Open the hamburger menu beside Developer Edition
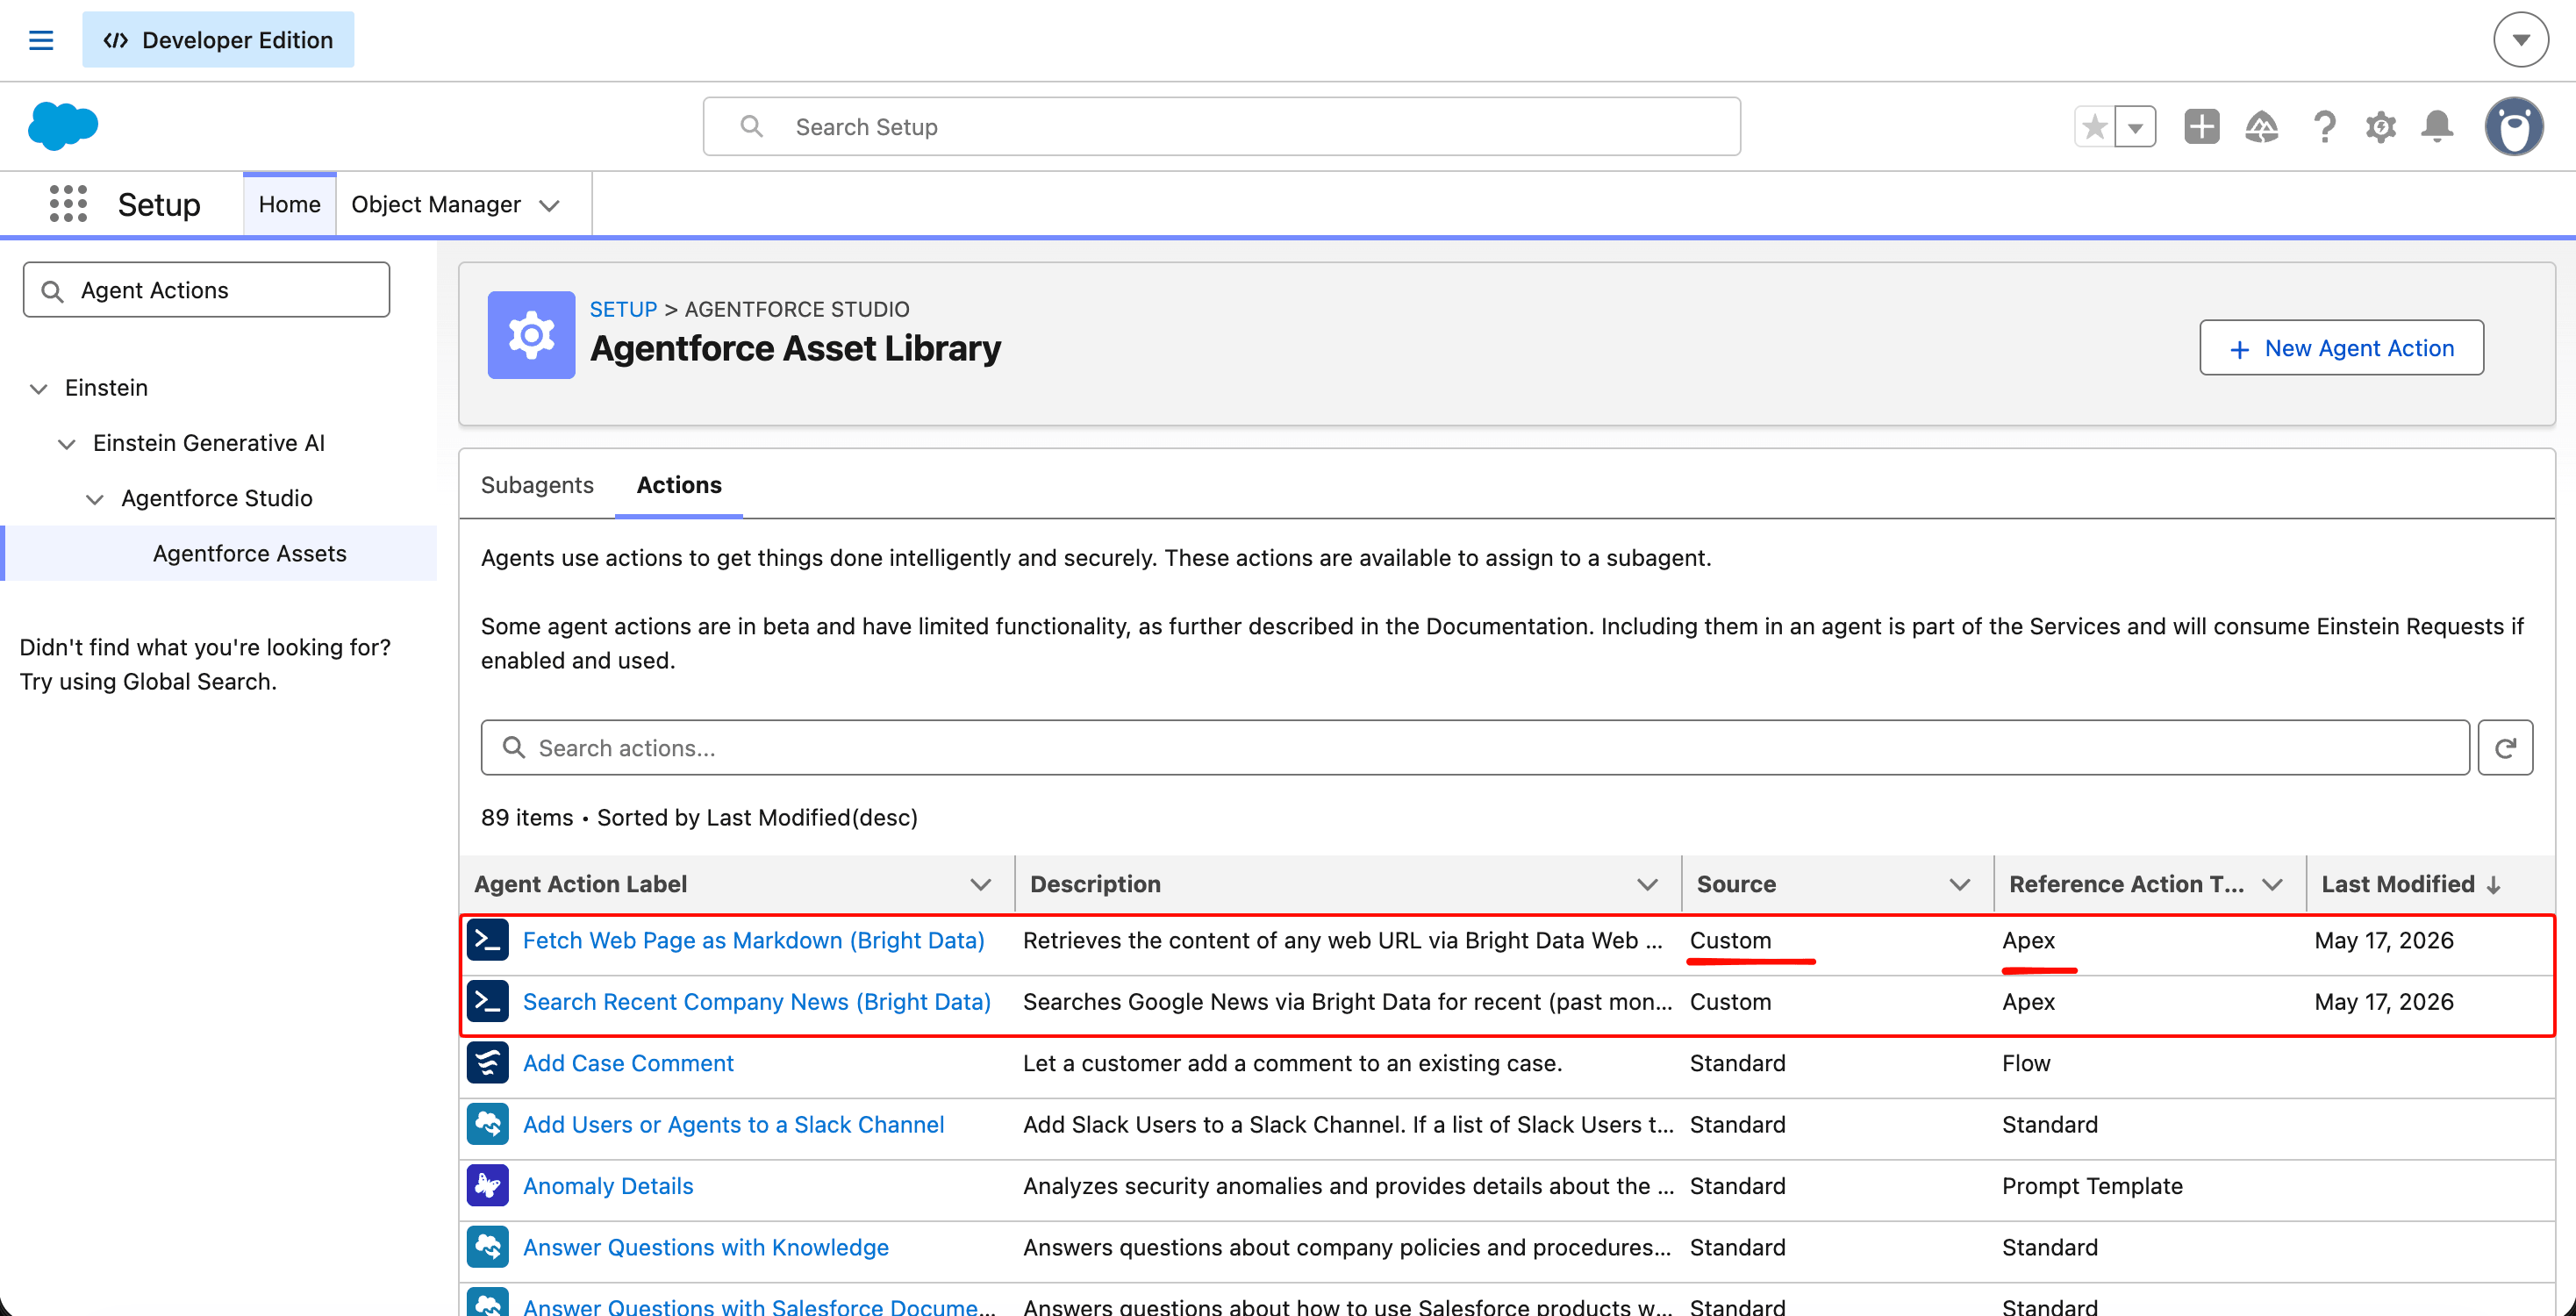The image size is (2576, 1316). [x=41, y=40]
